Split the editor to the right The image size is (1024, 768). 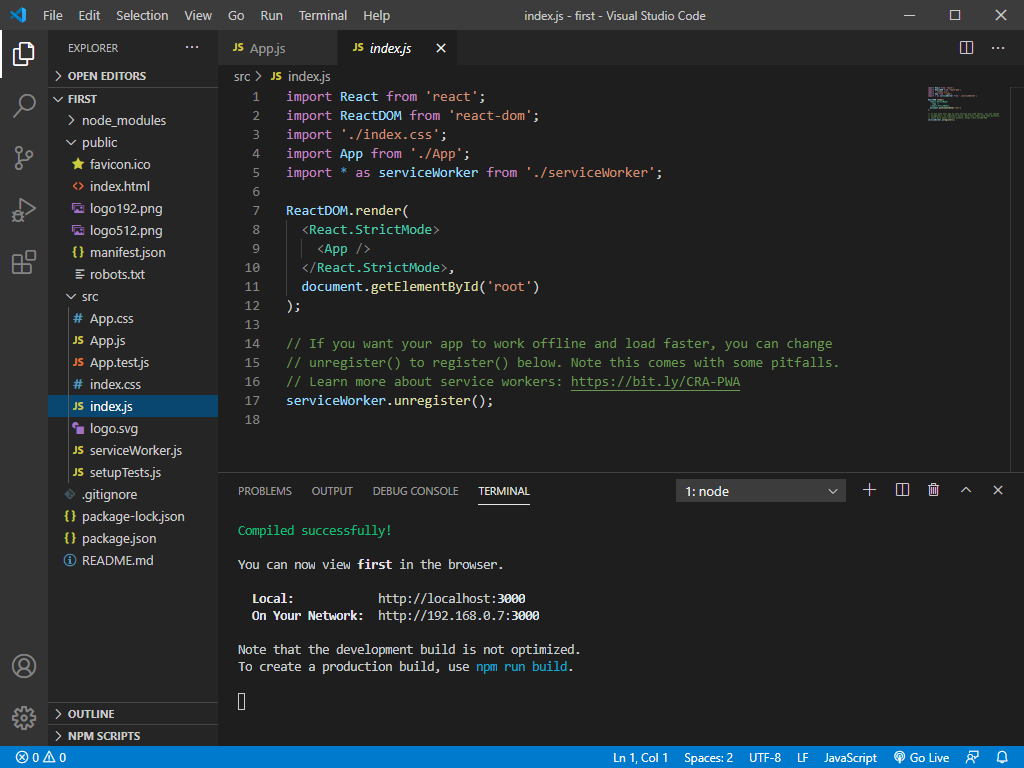pyautogui.click(x=966, y=48)
